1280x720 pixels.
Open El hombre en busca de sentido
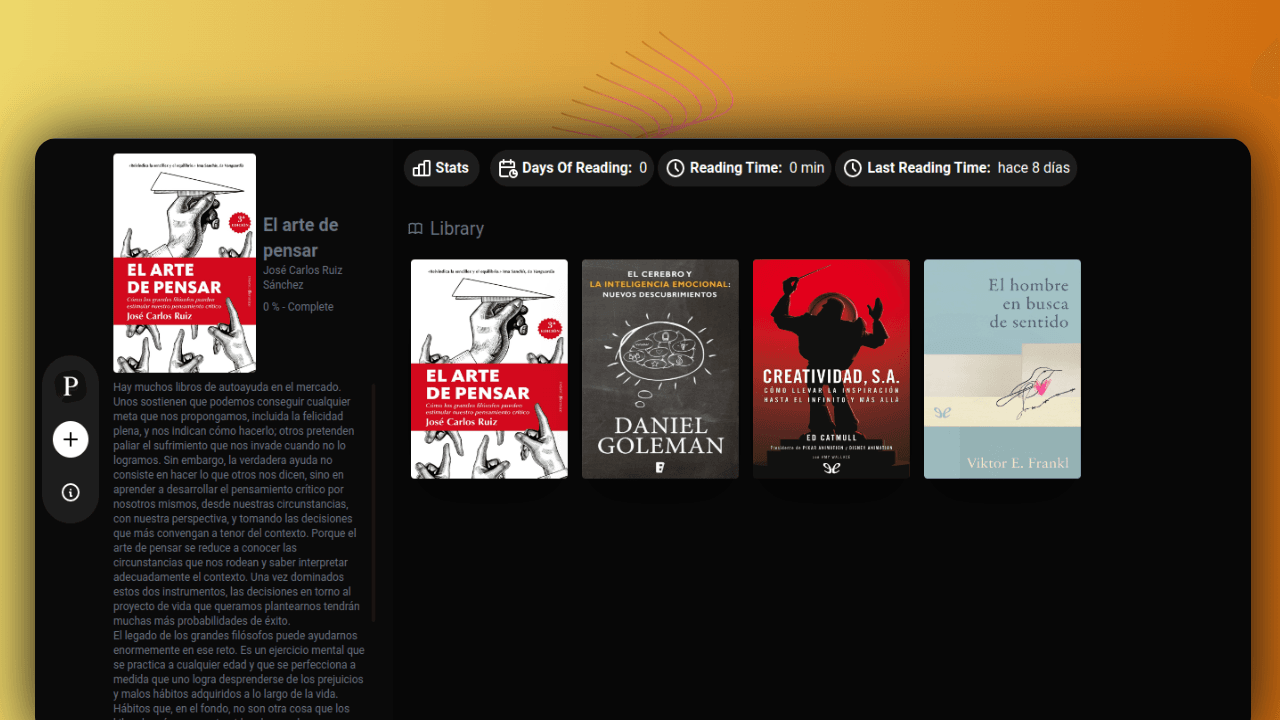coord(1002,369)
